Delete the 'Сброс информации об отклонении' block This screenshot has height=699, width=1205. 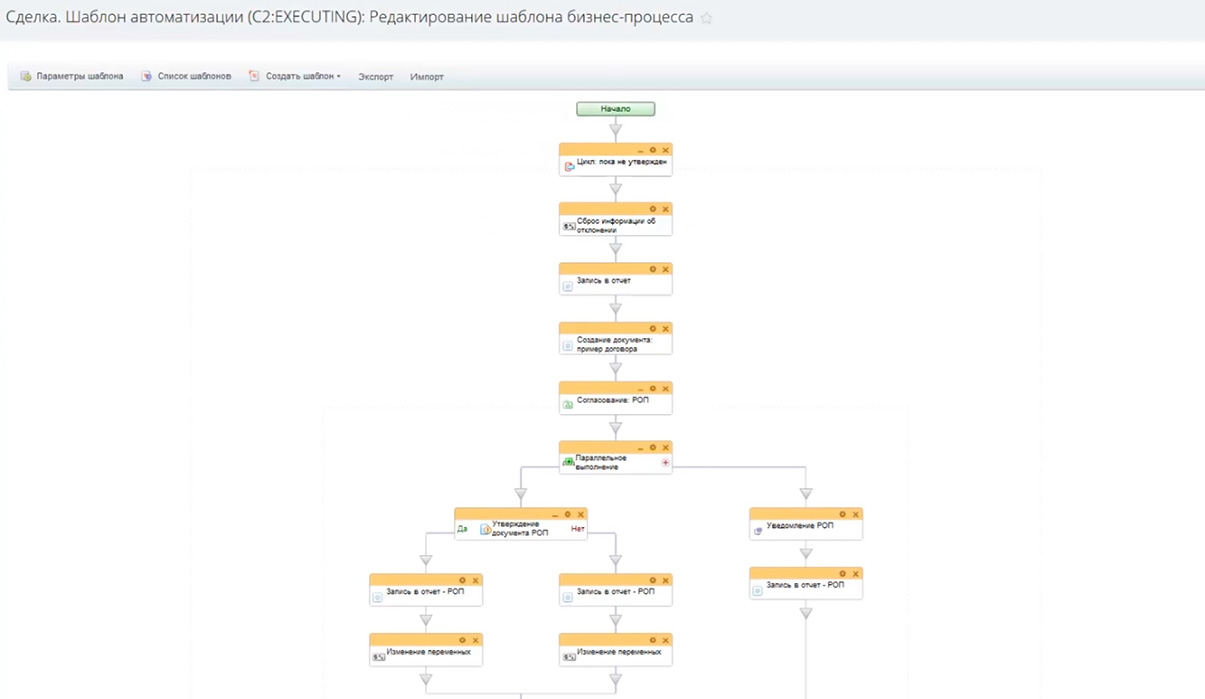tap(665, 209)
